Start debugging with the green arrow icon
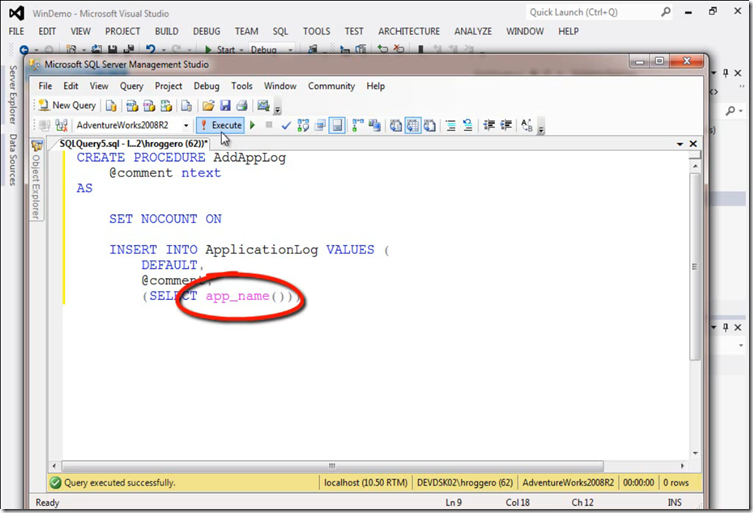This screenshot has width=753, height=513. 253,125
